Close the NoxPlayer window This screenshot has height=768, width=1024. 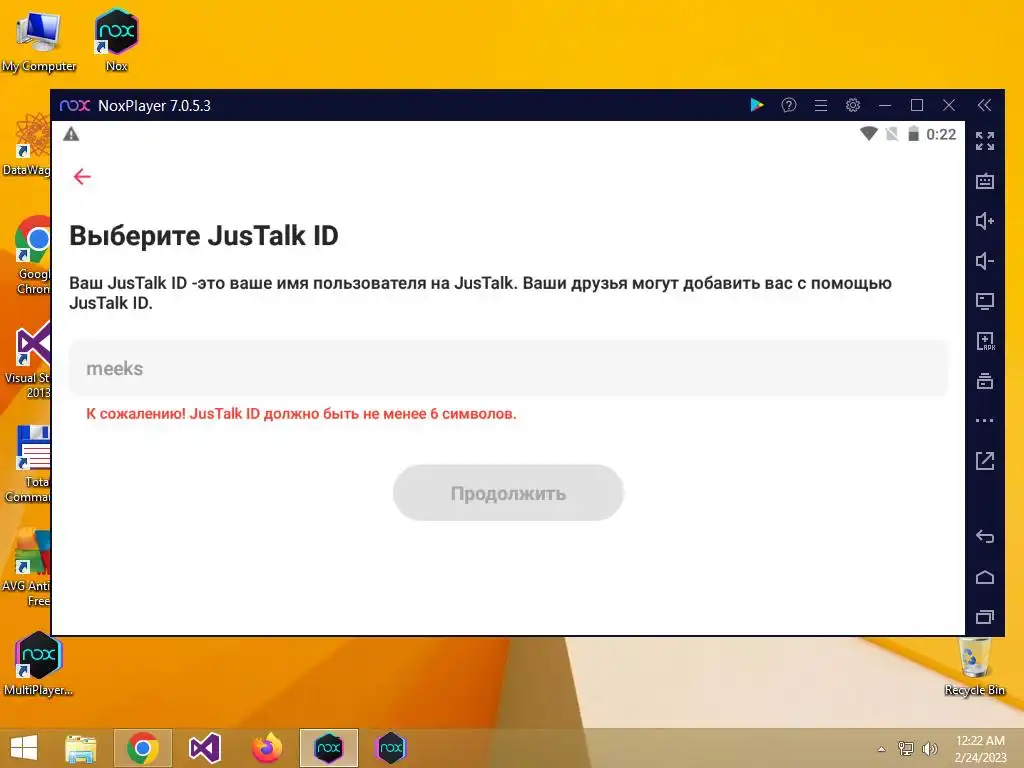[x=949, y=105]
